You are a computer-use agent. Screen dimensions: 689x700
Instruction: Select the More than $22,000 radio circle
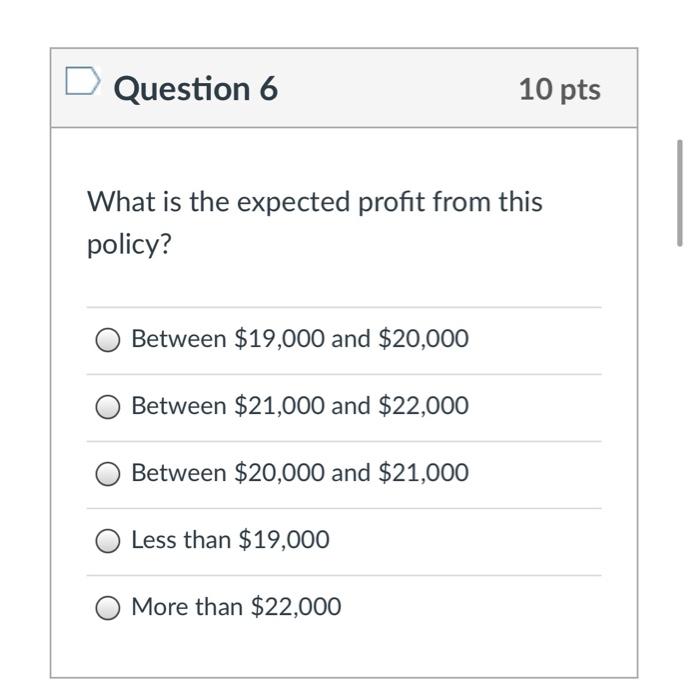pos(108,608)
